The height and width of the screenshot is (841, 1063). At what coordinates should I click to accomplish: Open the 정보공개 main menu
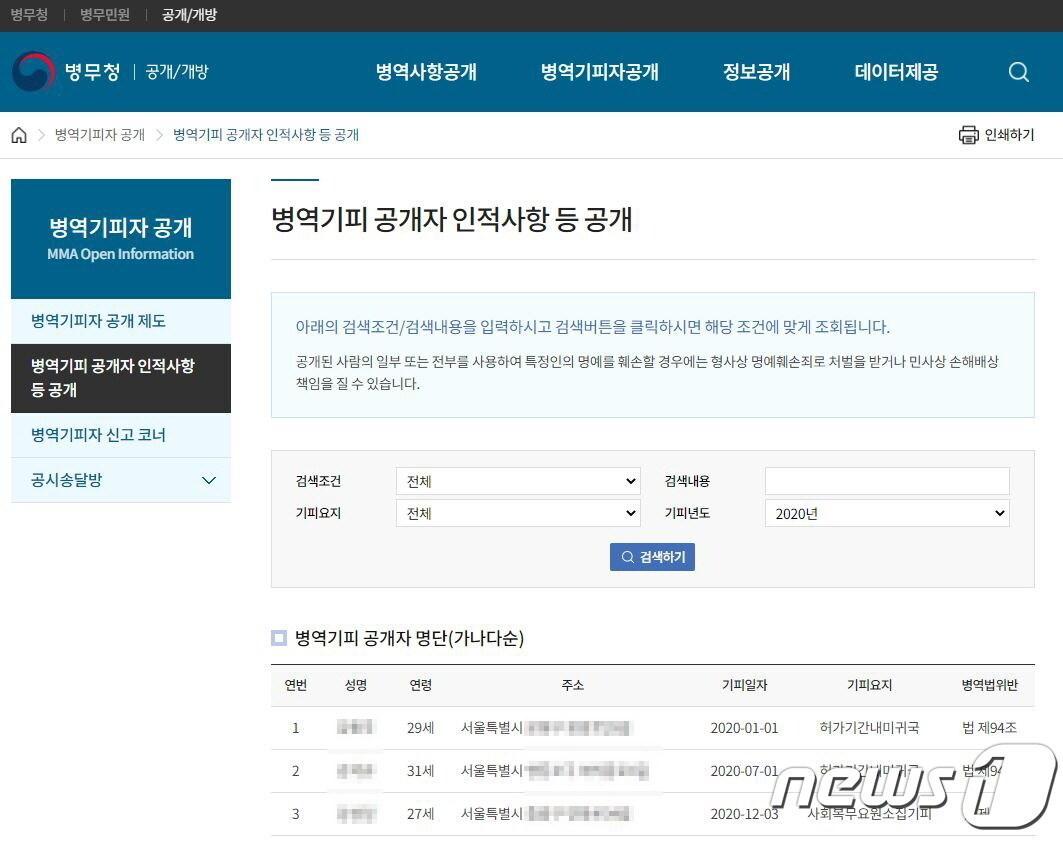click(756, 72)
